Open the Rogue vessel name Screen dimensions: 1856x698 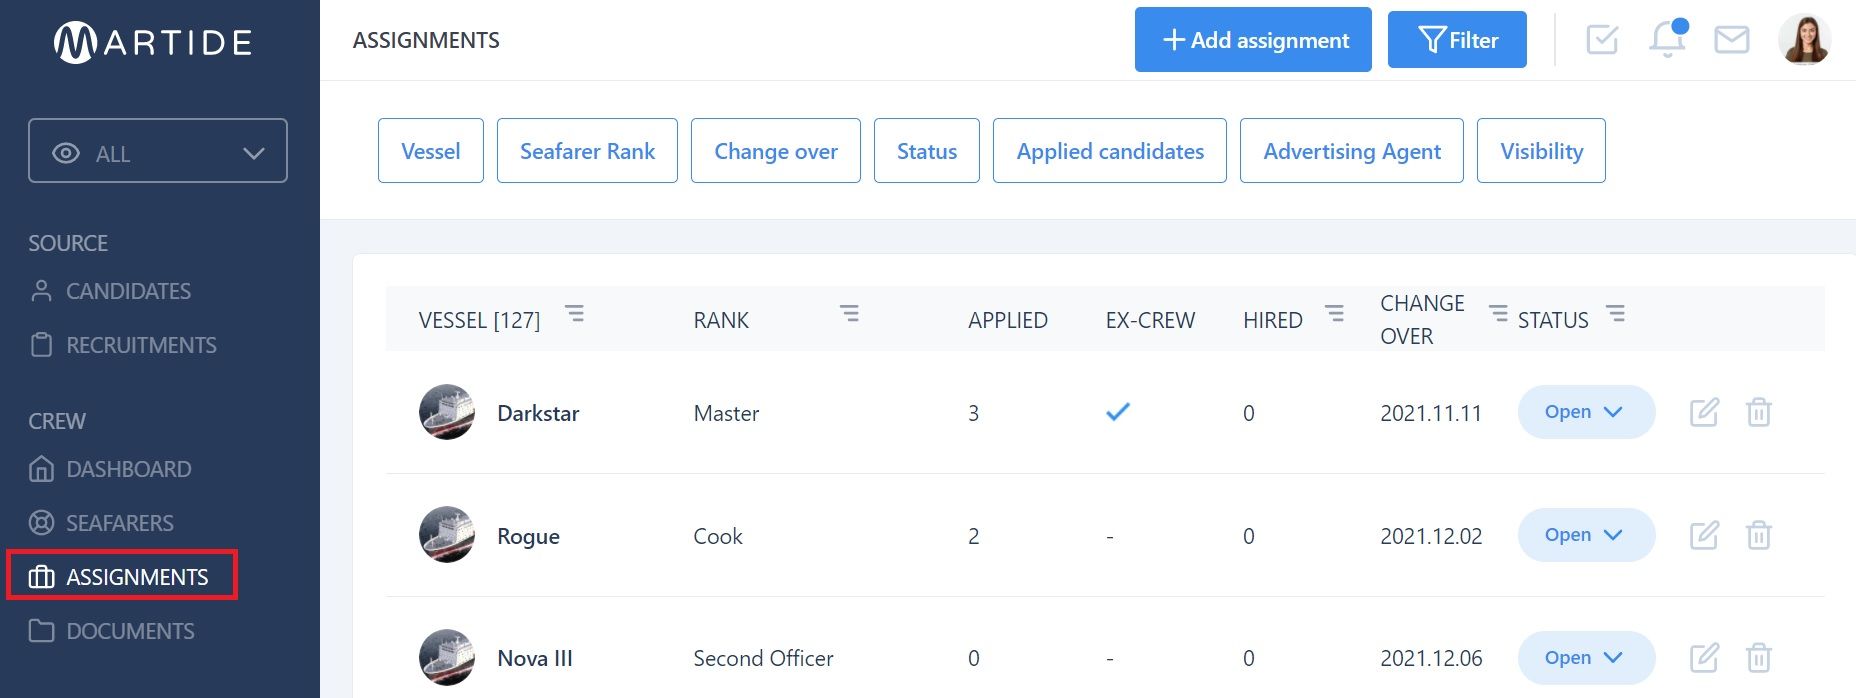pos(528,536)
